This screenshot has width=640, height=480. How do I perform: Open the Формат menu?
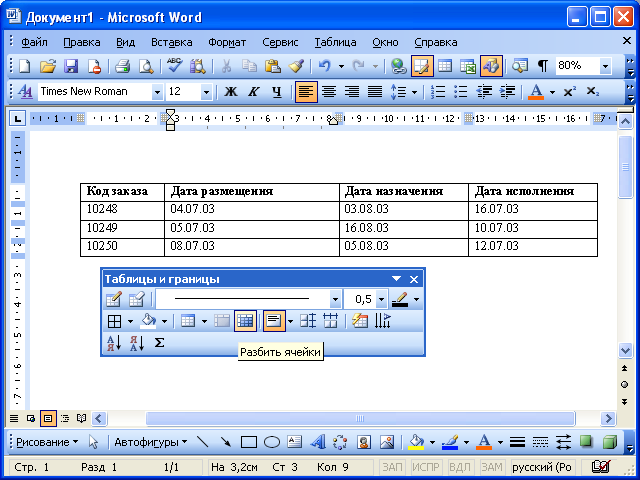pyautogui.click(x=227, y=42)
